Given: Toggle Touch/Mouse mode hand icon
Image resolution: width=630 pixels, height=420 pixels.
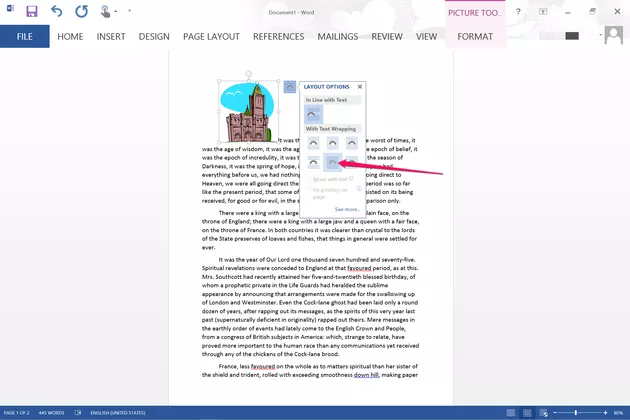Looking at the screenshot, I should [x=105, y=11].
